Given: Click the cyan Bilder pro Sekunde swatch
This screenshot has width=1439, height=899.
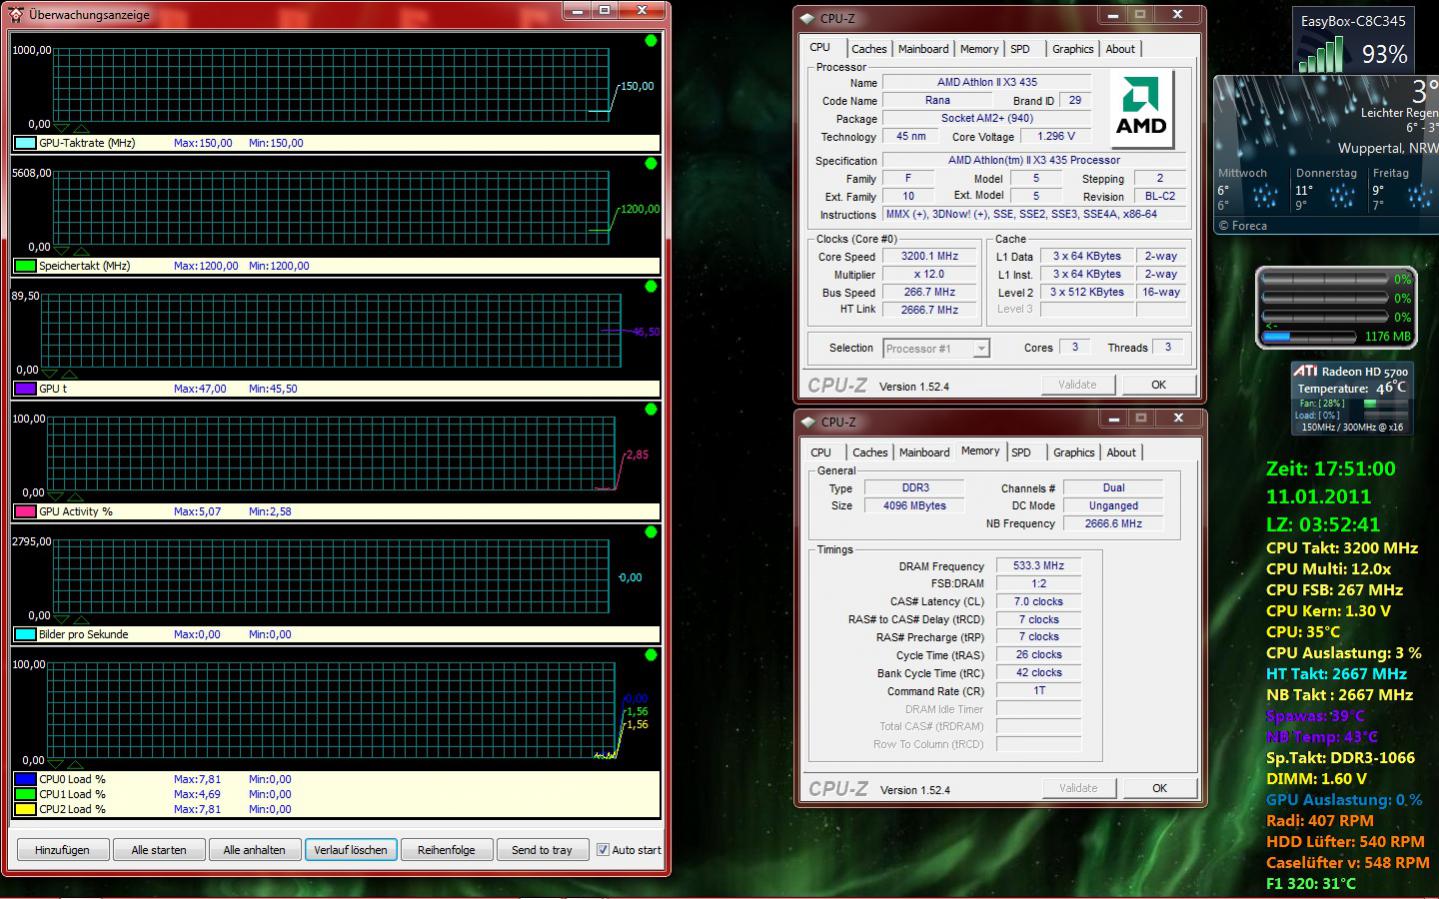Looking at the screenshot, I should [x=25, y=634].
